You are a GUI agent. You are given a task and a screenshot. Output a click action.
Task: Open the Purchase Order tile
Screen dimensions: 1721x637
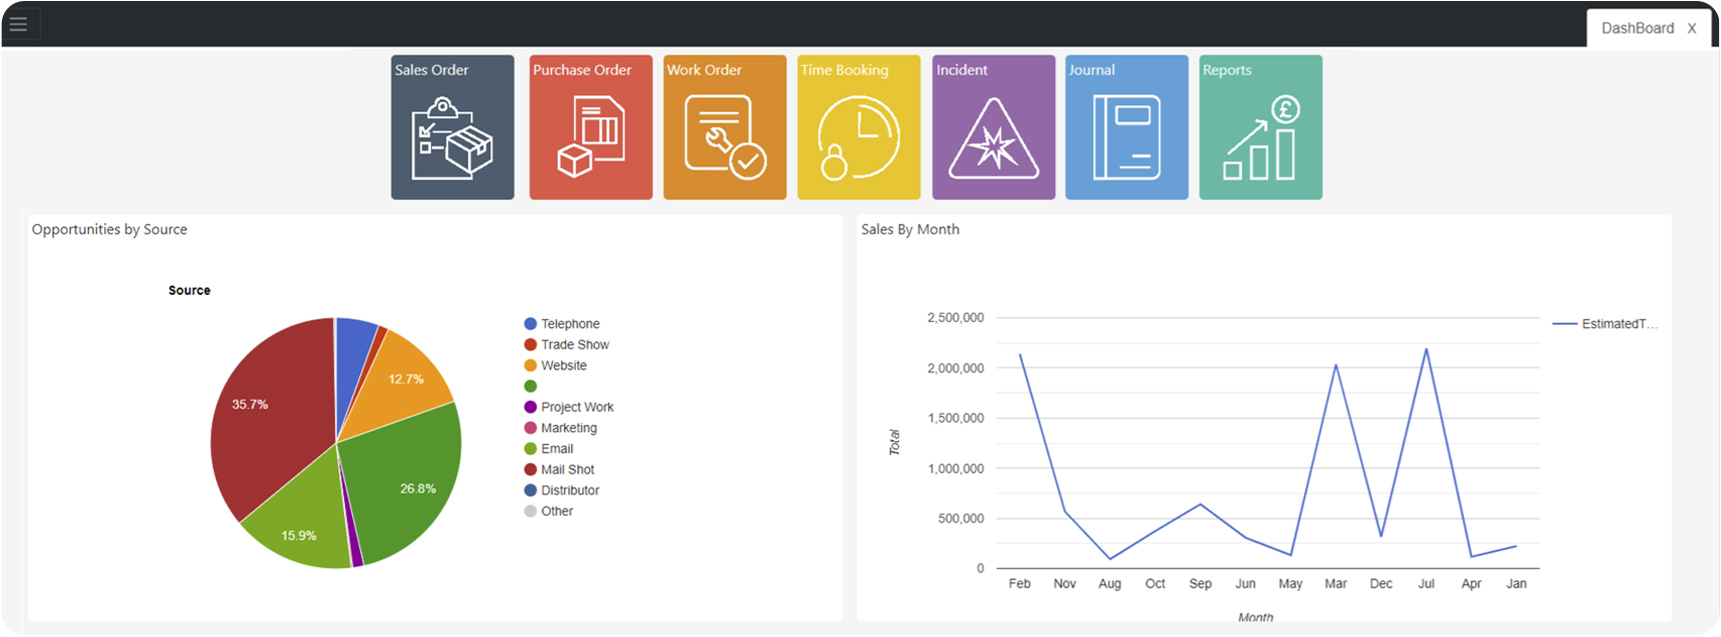click(x=590, y=128)
